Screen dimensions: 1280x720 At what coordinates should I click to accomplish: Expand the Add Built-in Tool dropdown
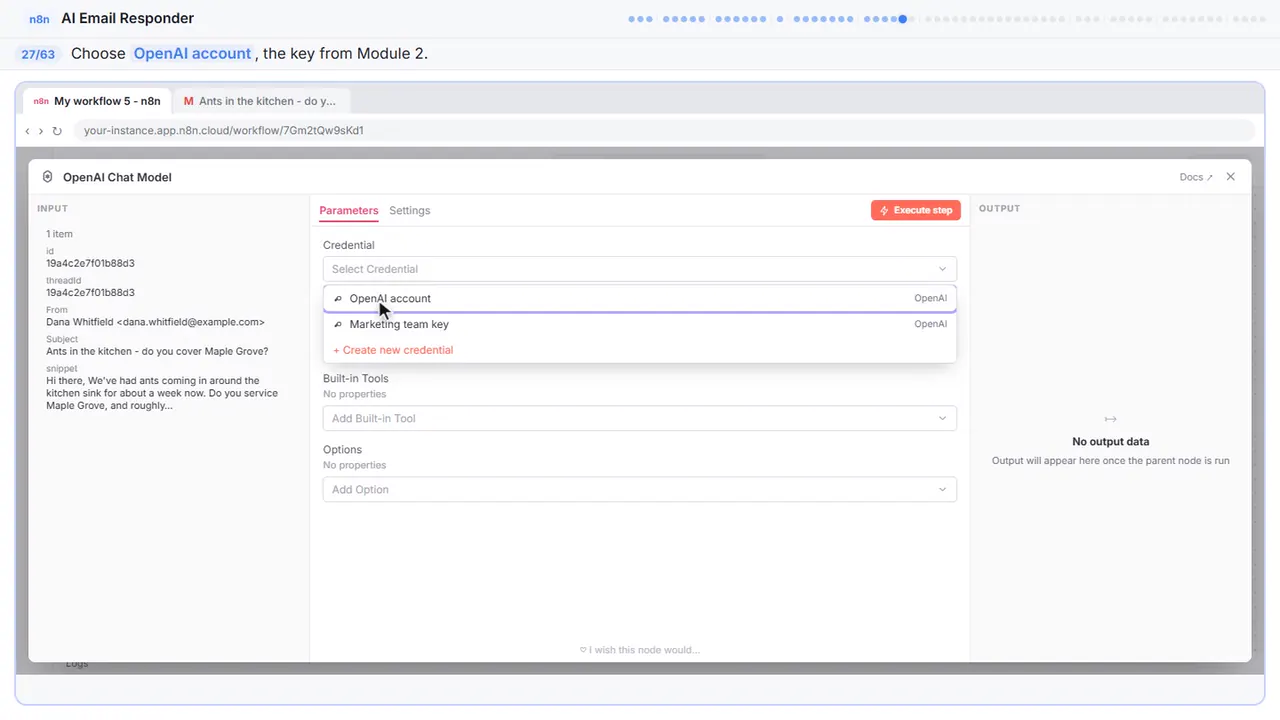click(640, 418)
